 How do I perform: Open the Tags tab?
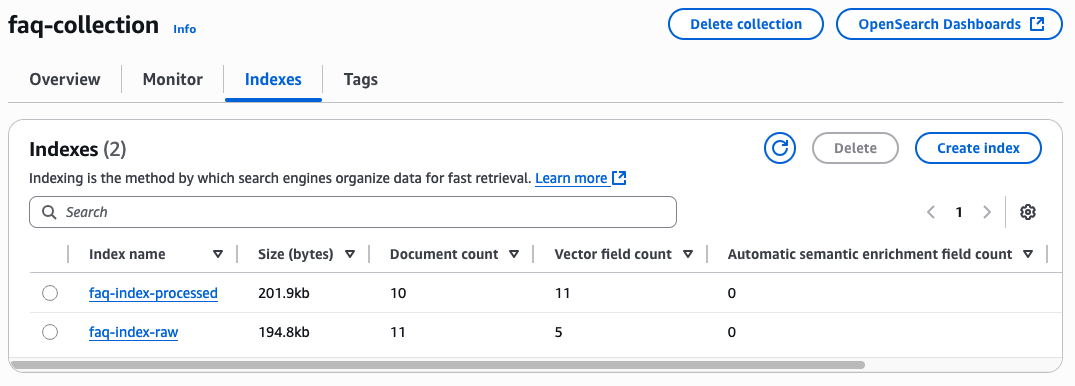(361, 80)
